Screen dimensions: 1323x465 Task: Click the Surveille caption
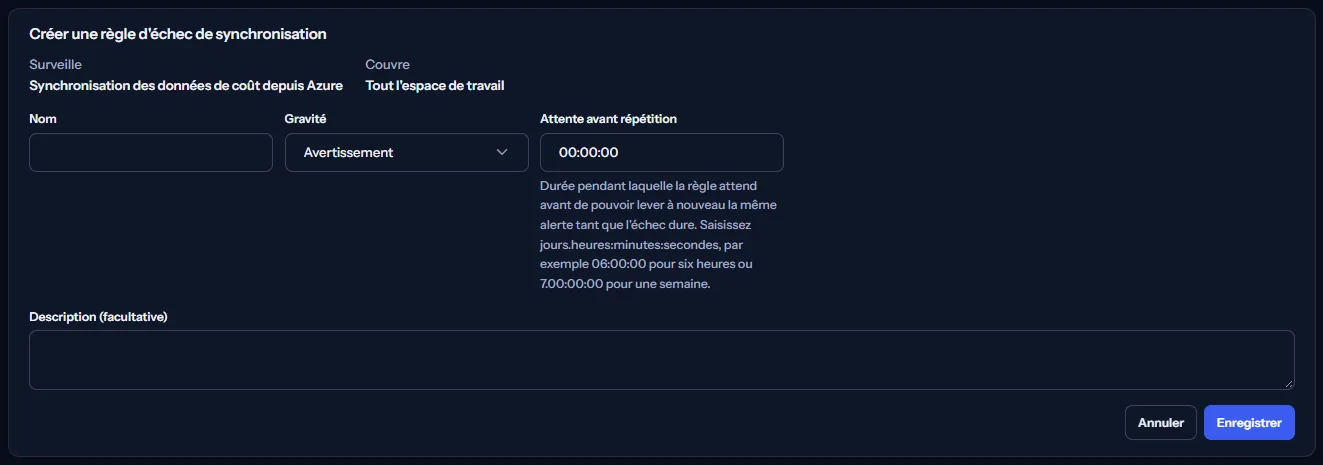55,64
